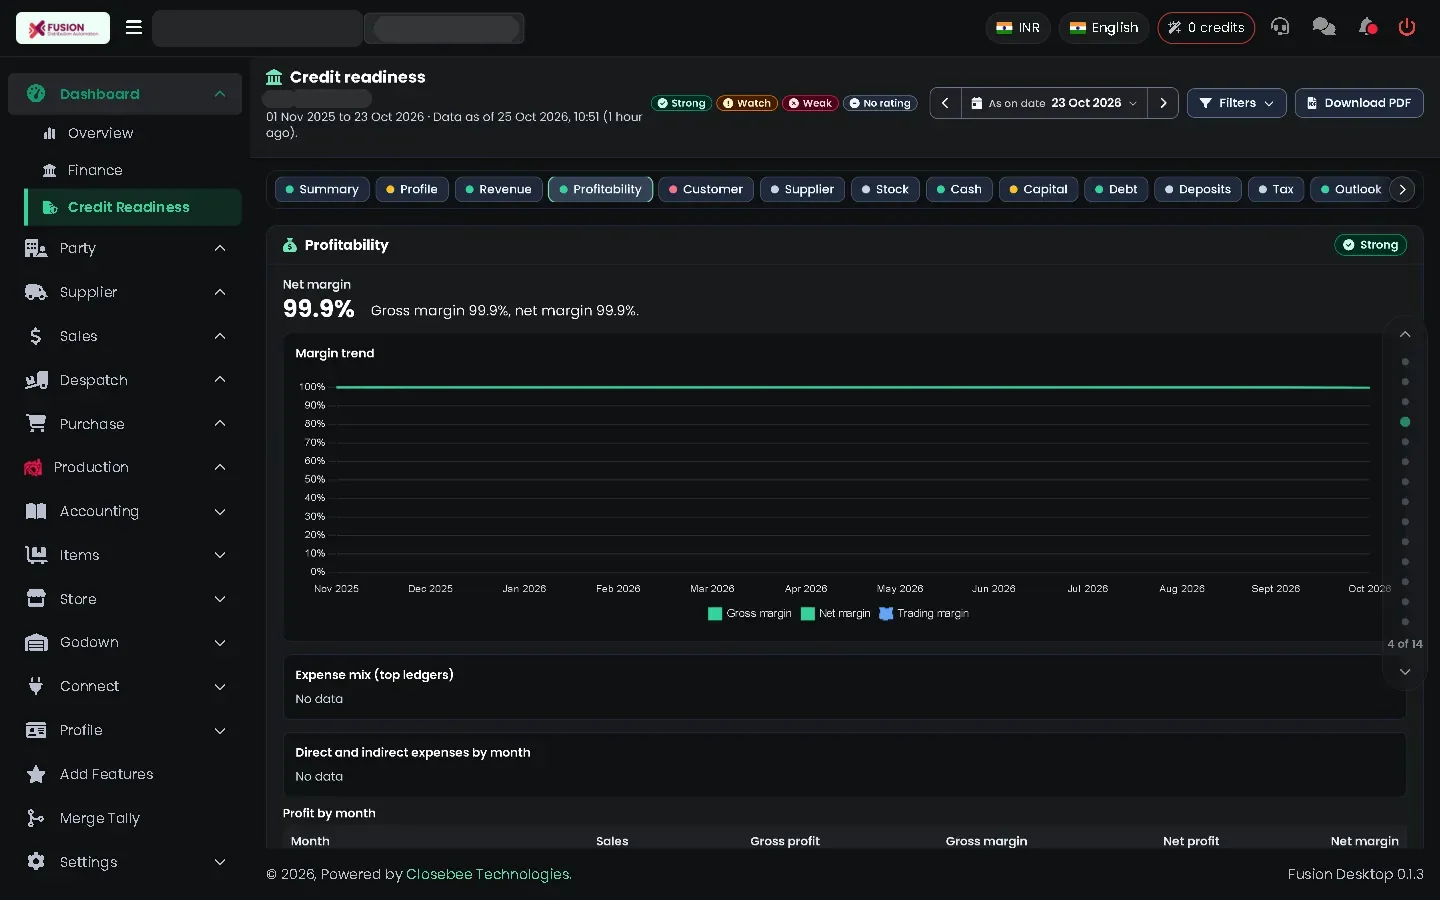
Task: Open the As on date dropdown
Action: point(1054,103)
